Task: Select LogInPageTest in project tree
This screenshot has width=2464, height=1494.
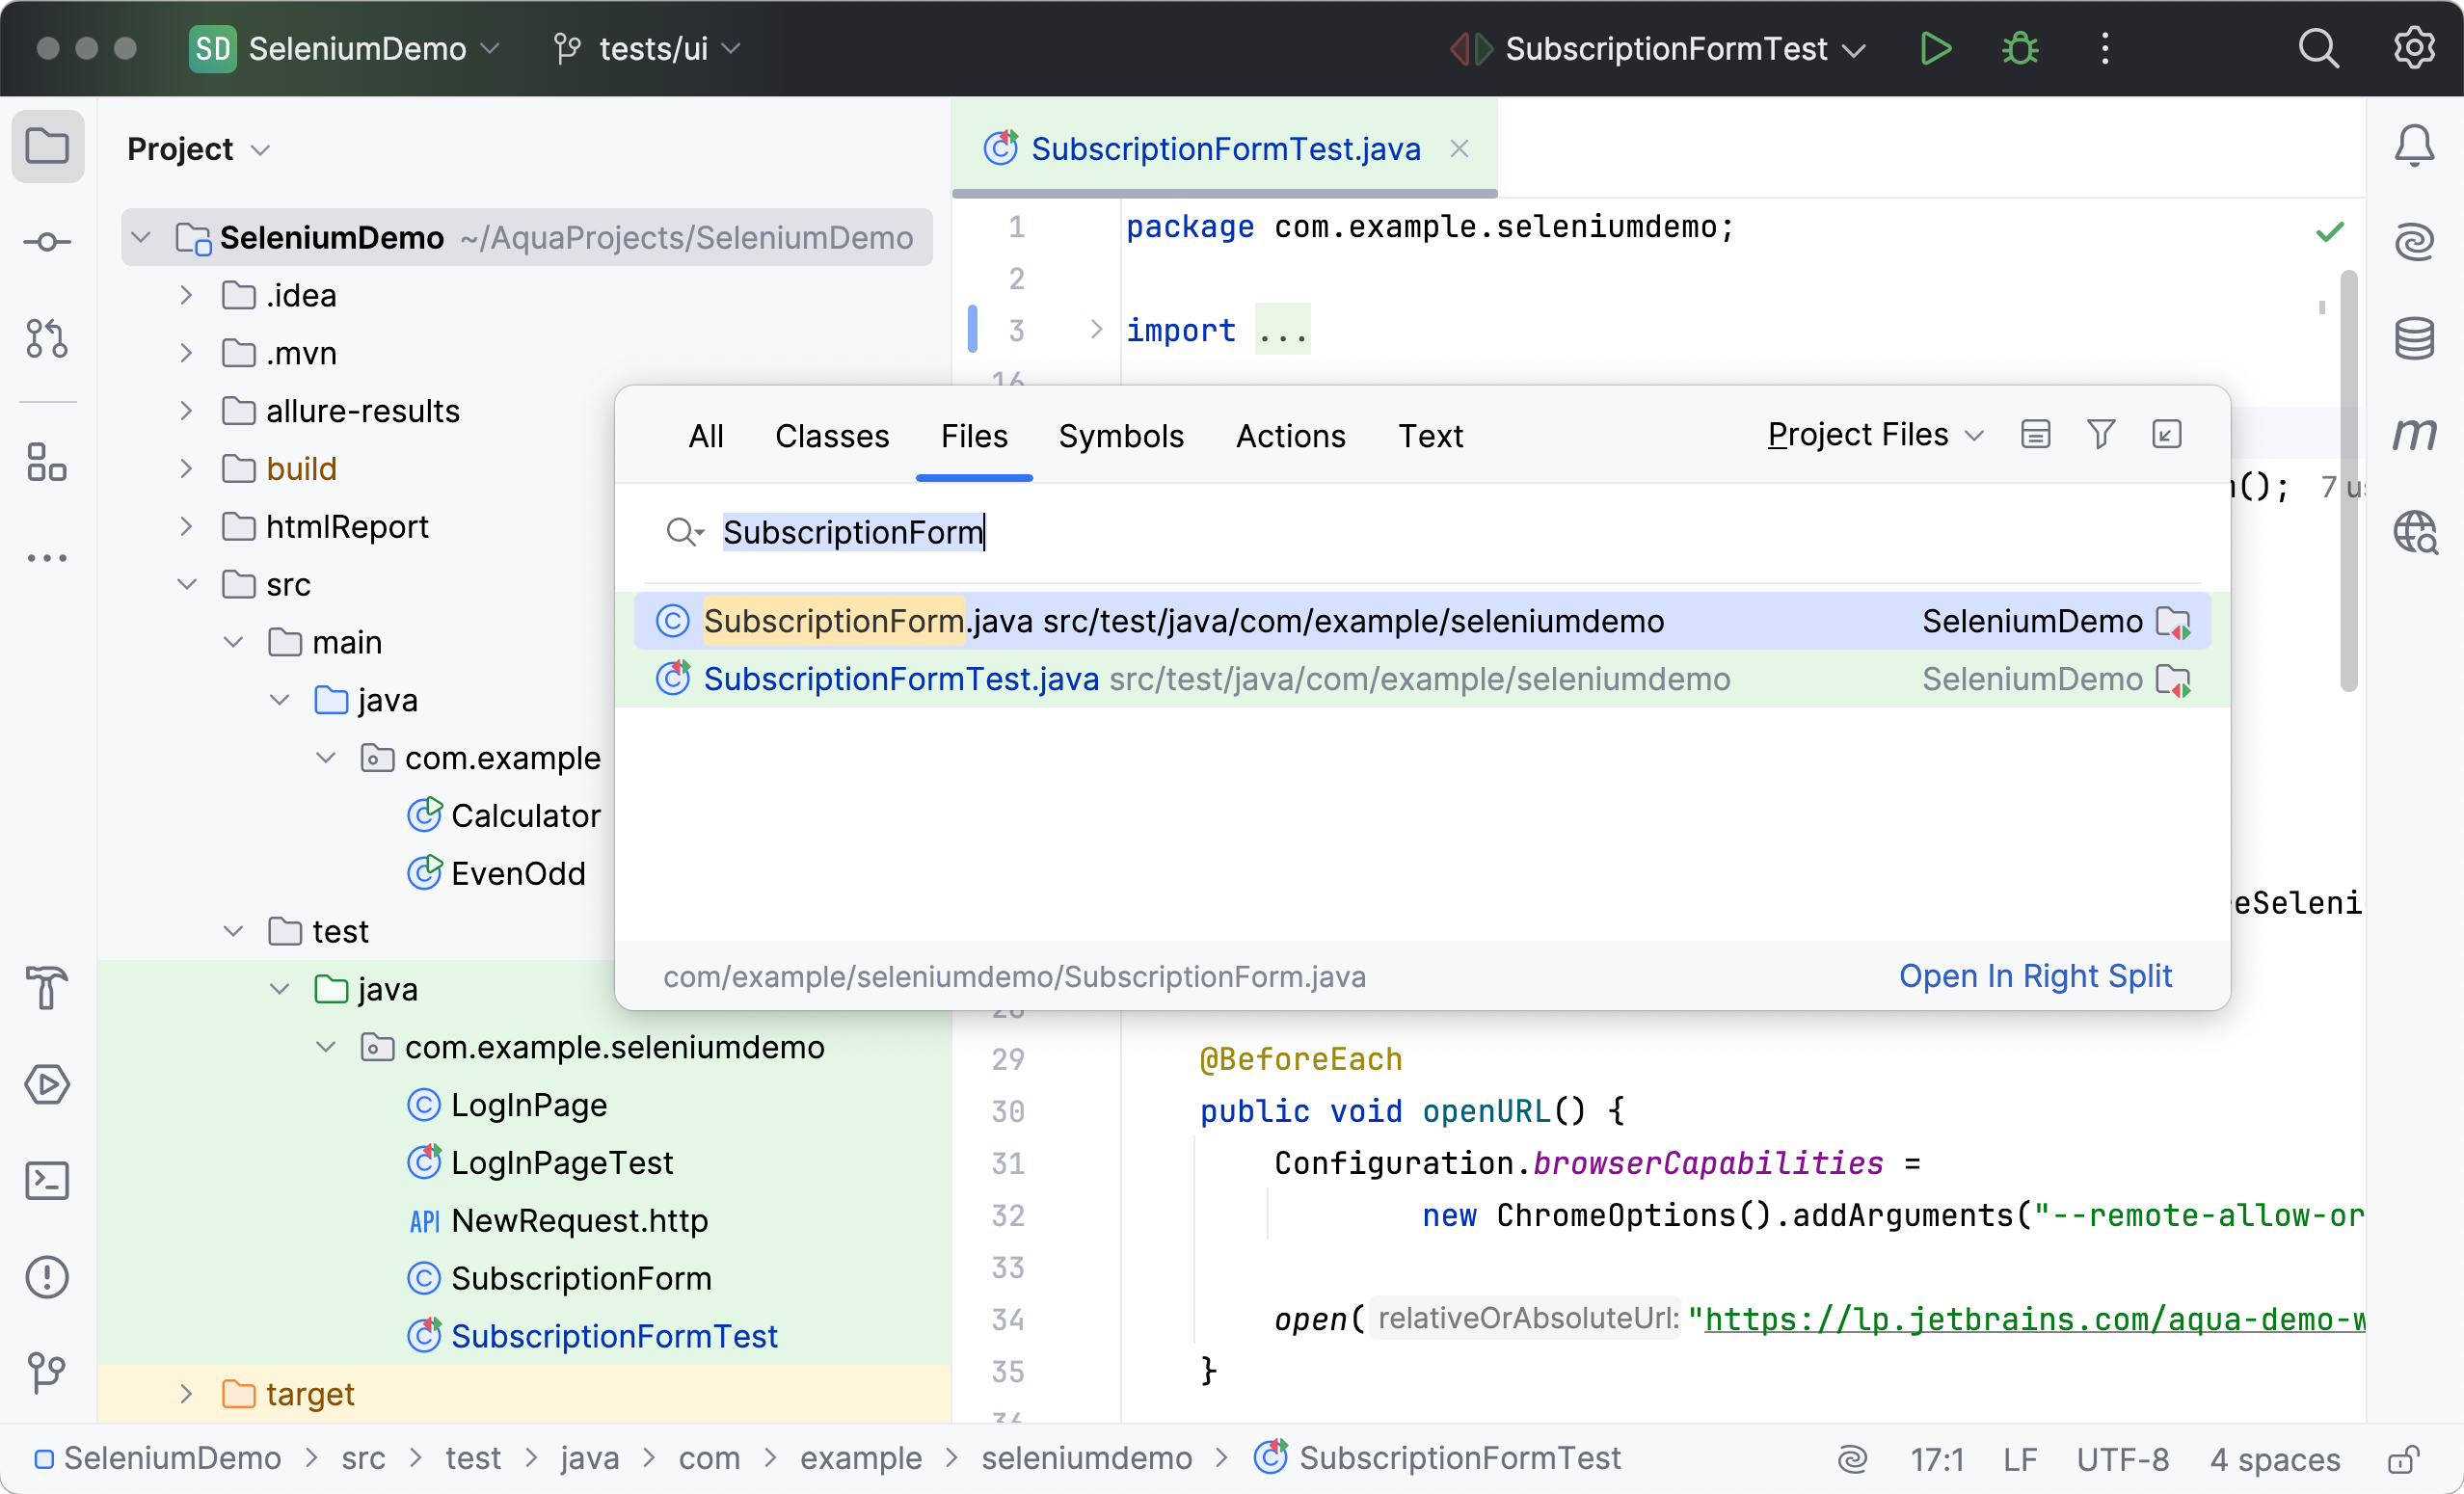Action: point(562,1163)
